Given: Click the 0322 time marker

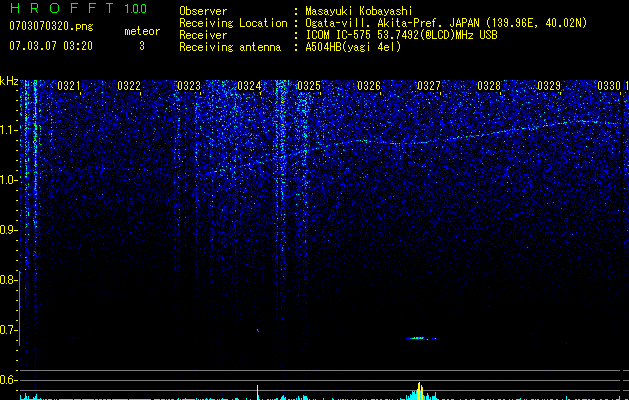Looking at the screenshot, I should pyautogui.click(x=129, y=86).
